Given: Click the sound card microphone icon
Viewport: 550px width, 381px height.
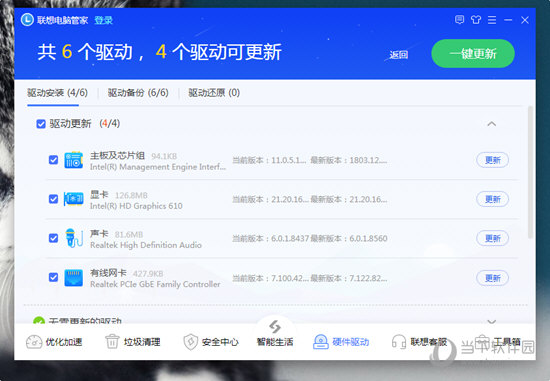Looking at the screenshot, I should [x=74, y=238].
